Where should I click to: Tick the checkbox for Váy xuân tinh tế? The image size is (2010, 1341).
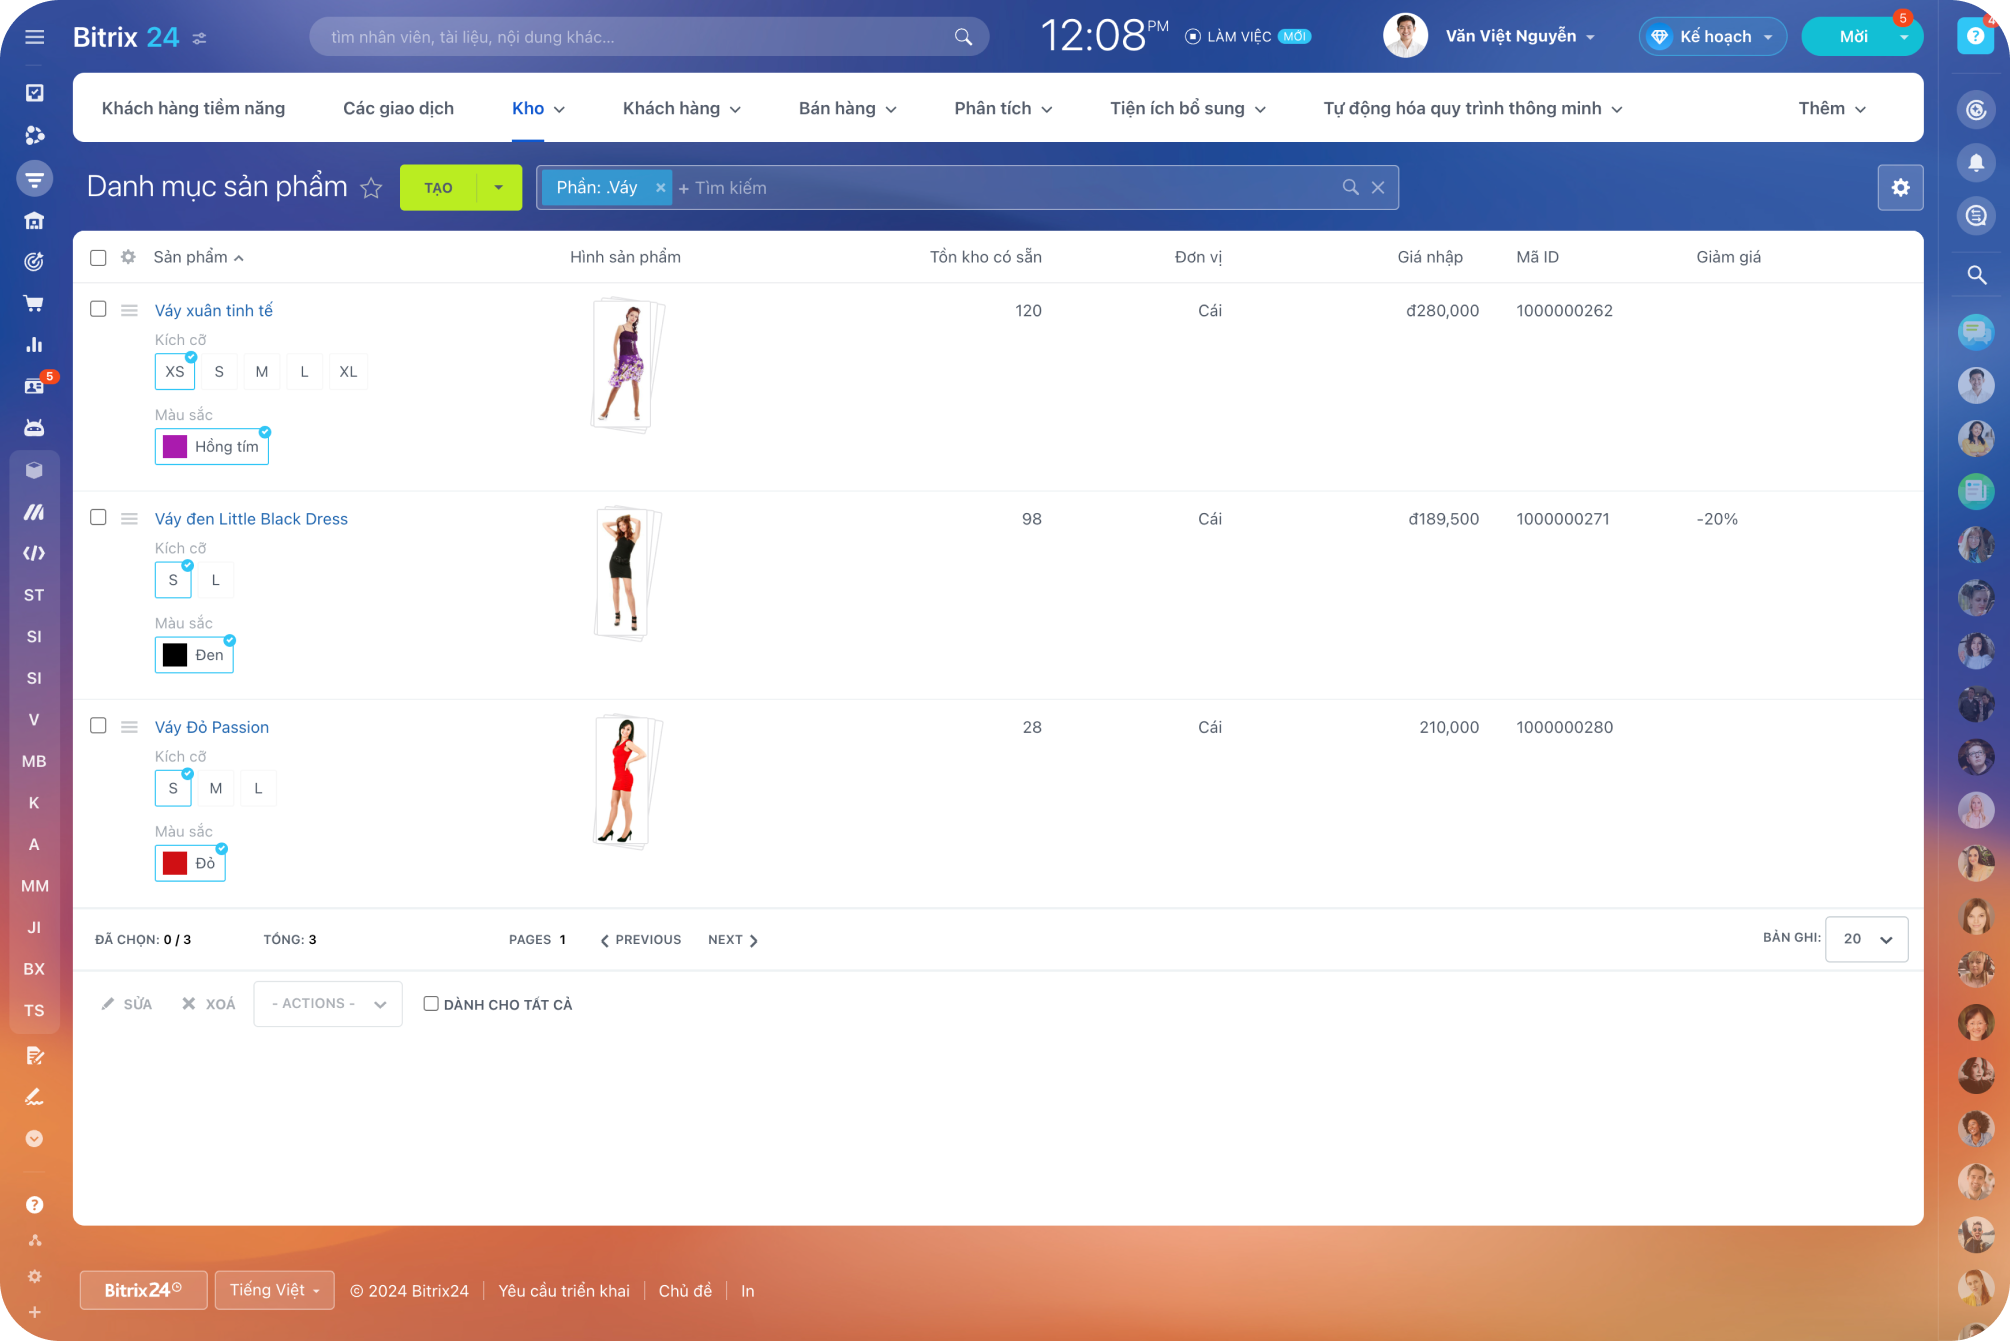pos(98,309)
